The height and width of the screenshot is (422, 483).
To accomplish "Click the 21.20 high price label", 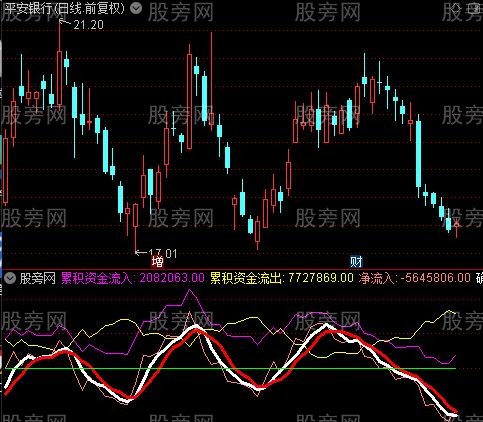I will (x=88, y=25).
